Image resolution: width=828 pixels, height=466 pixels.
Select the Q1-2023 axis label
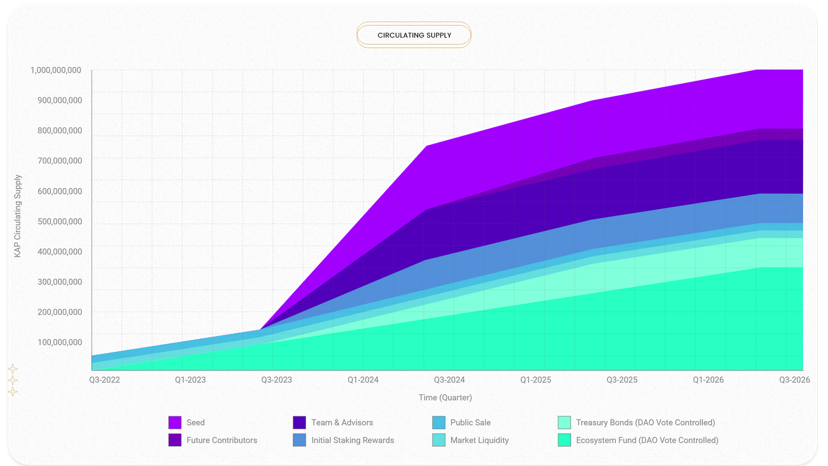[191, 380]
